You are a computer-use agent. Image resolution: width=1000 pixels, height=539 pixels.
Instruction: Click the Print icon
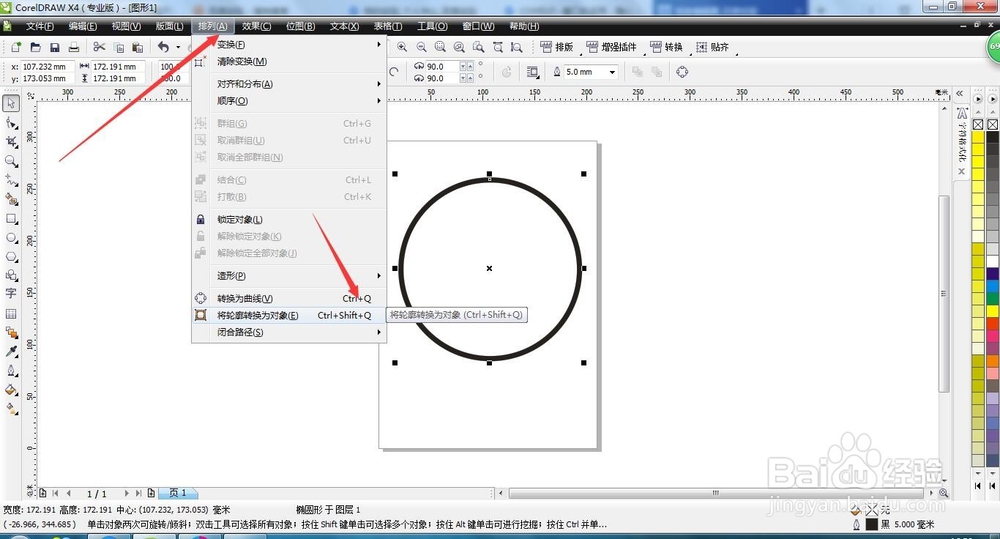click(74, 47)
